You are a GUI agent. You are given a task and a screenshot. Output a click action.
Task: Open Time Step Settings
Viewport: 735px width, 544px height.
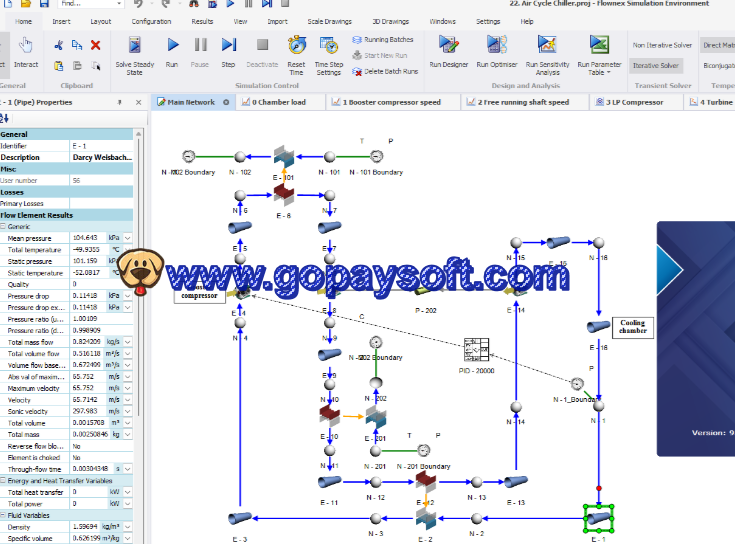pyautogui.click(x=328, y=45)
